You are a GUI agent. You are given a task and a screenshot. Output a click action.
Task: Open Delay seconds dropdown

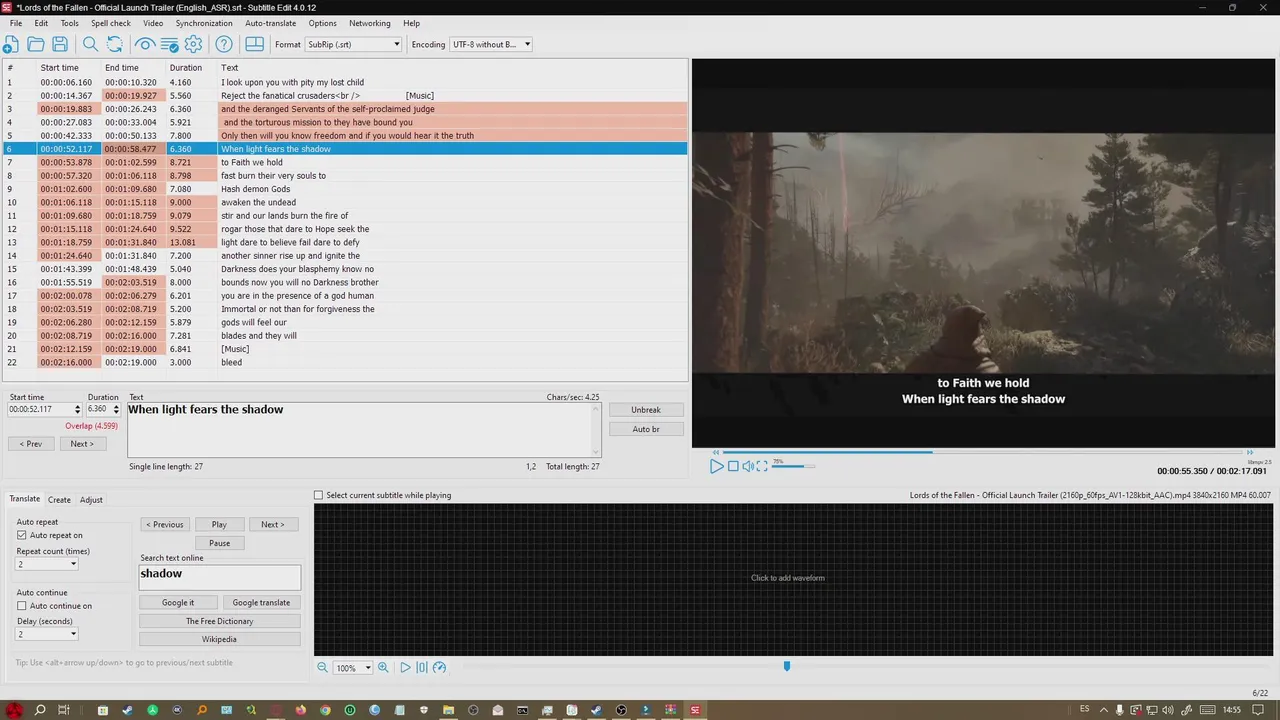47,634
